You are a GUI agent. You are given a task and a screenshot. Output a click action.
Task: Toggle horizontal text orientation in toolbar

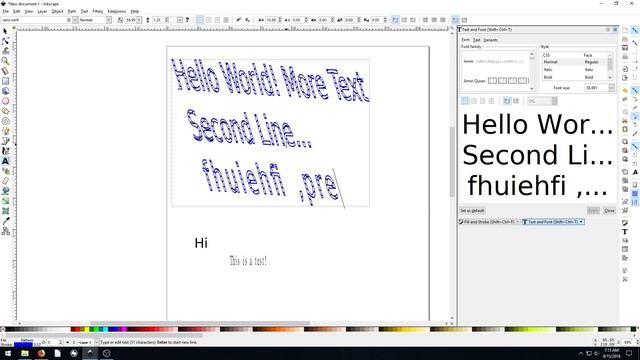pyautogui.click(x=395, y=20)
